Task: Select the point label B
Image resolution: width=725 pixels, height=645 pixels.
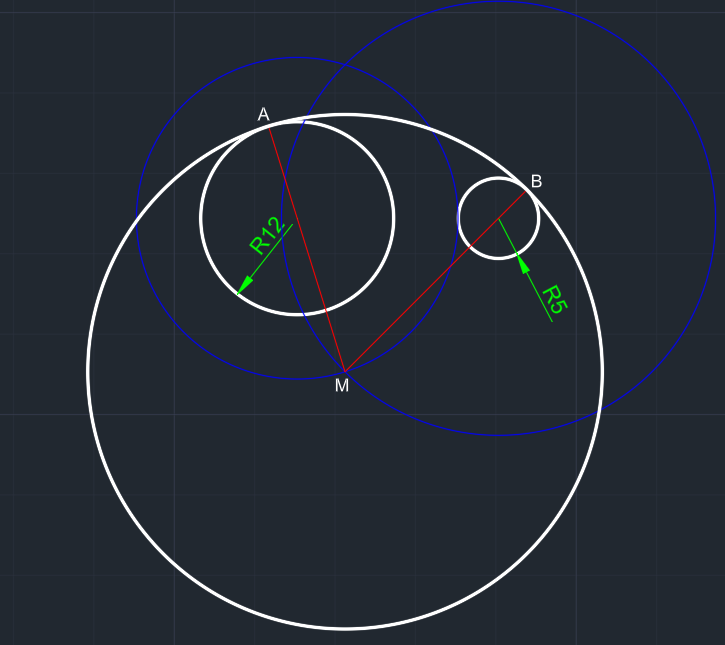Action: [536, 181]
